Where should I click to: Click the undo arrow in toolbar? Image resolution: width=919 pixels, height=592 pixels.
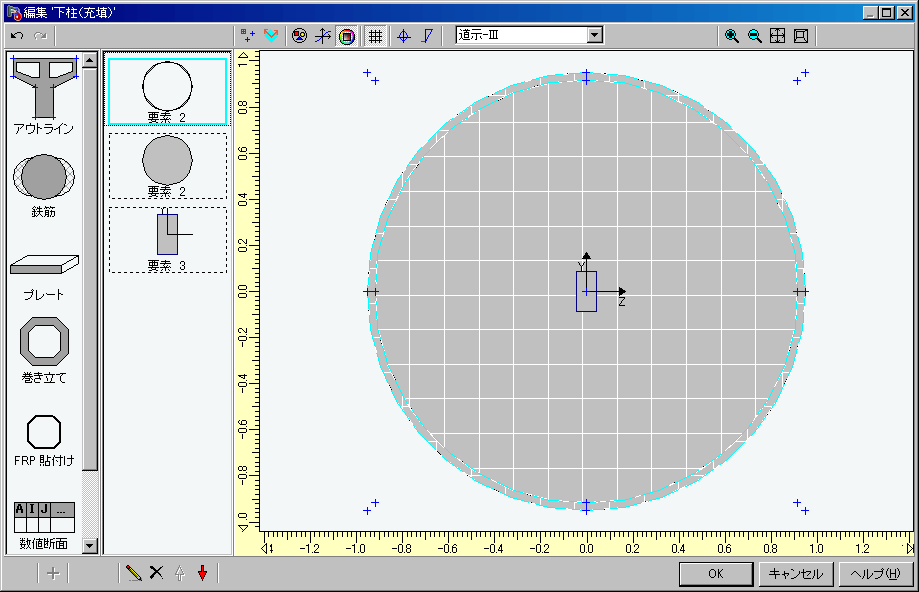17,36
